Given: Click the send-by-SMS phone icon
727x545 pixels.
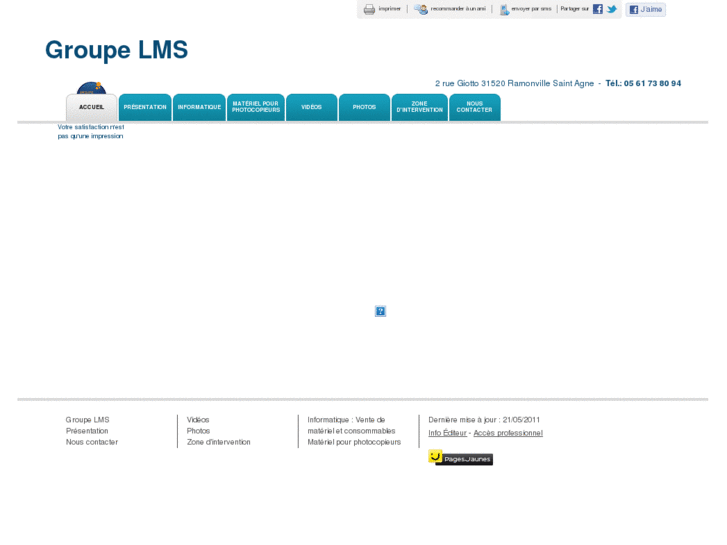Looking at the screenshot, I should (504, 9).
